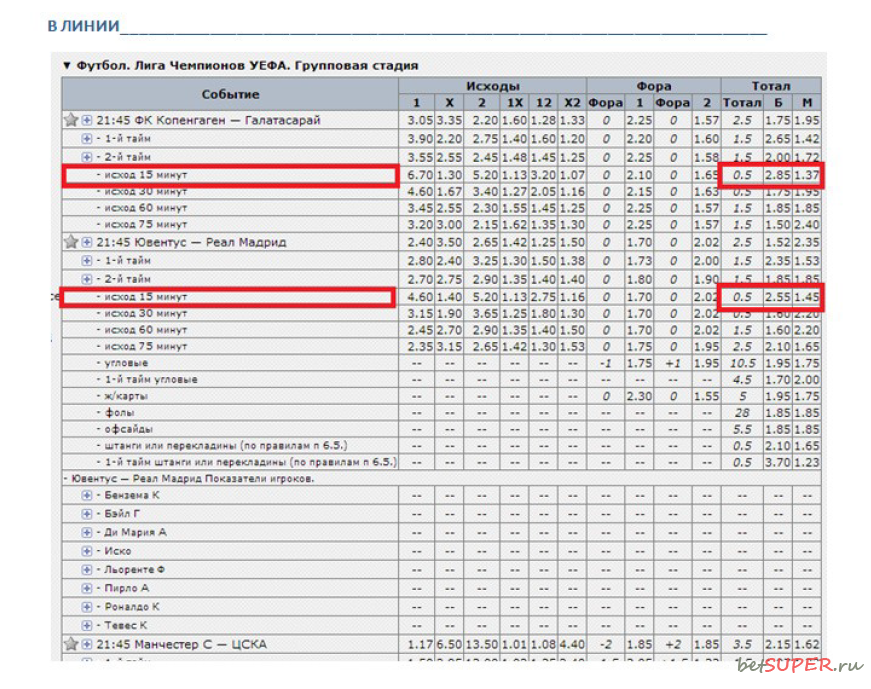This screenshot has width=871, height=689.
Task: Pick under odds 1.23 on 1-й тайм штанги
Action: [x=807, y=462]
